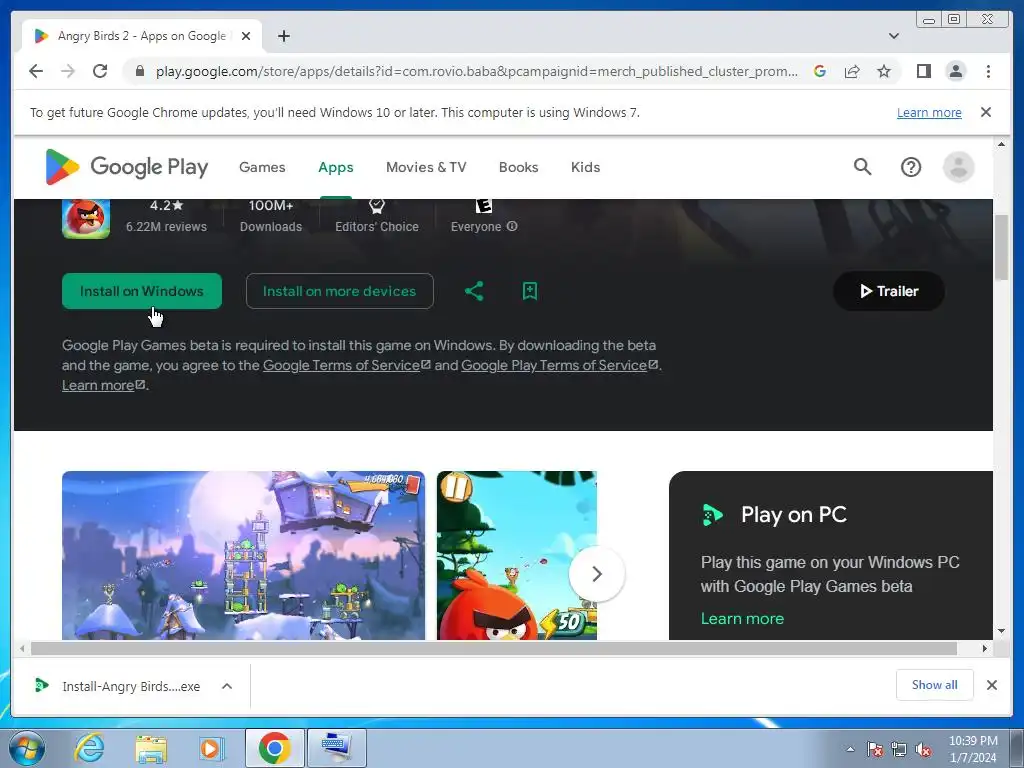Open first snowy level screenshot
Screen dimensions: 1024x768
243,555
